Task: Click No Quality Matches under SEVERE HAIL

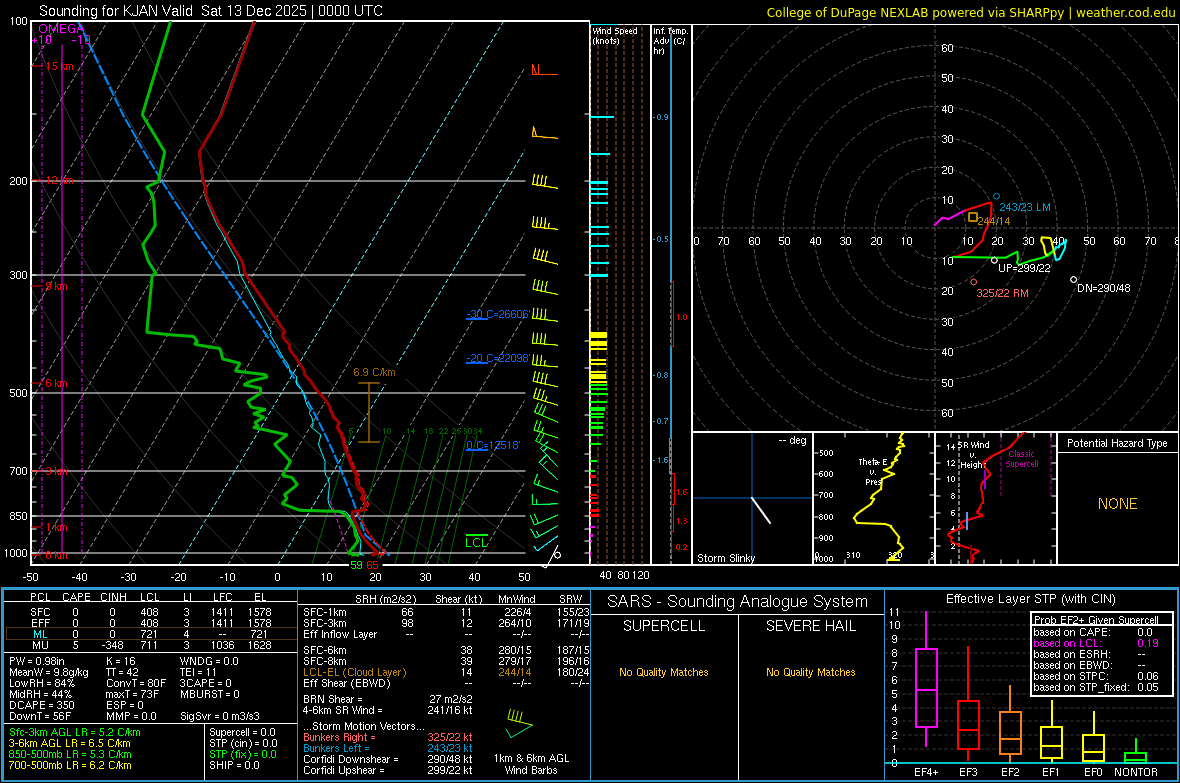Action: tap(810, 672)
